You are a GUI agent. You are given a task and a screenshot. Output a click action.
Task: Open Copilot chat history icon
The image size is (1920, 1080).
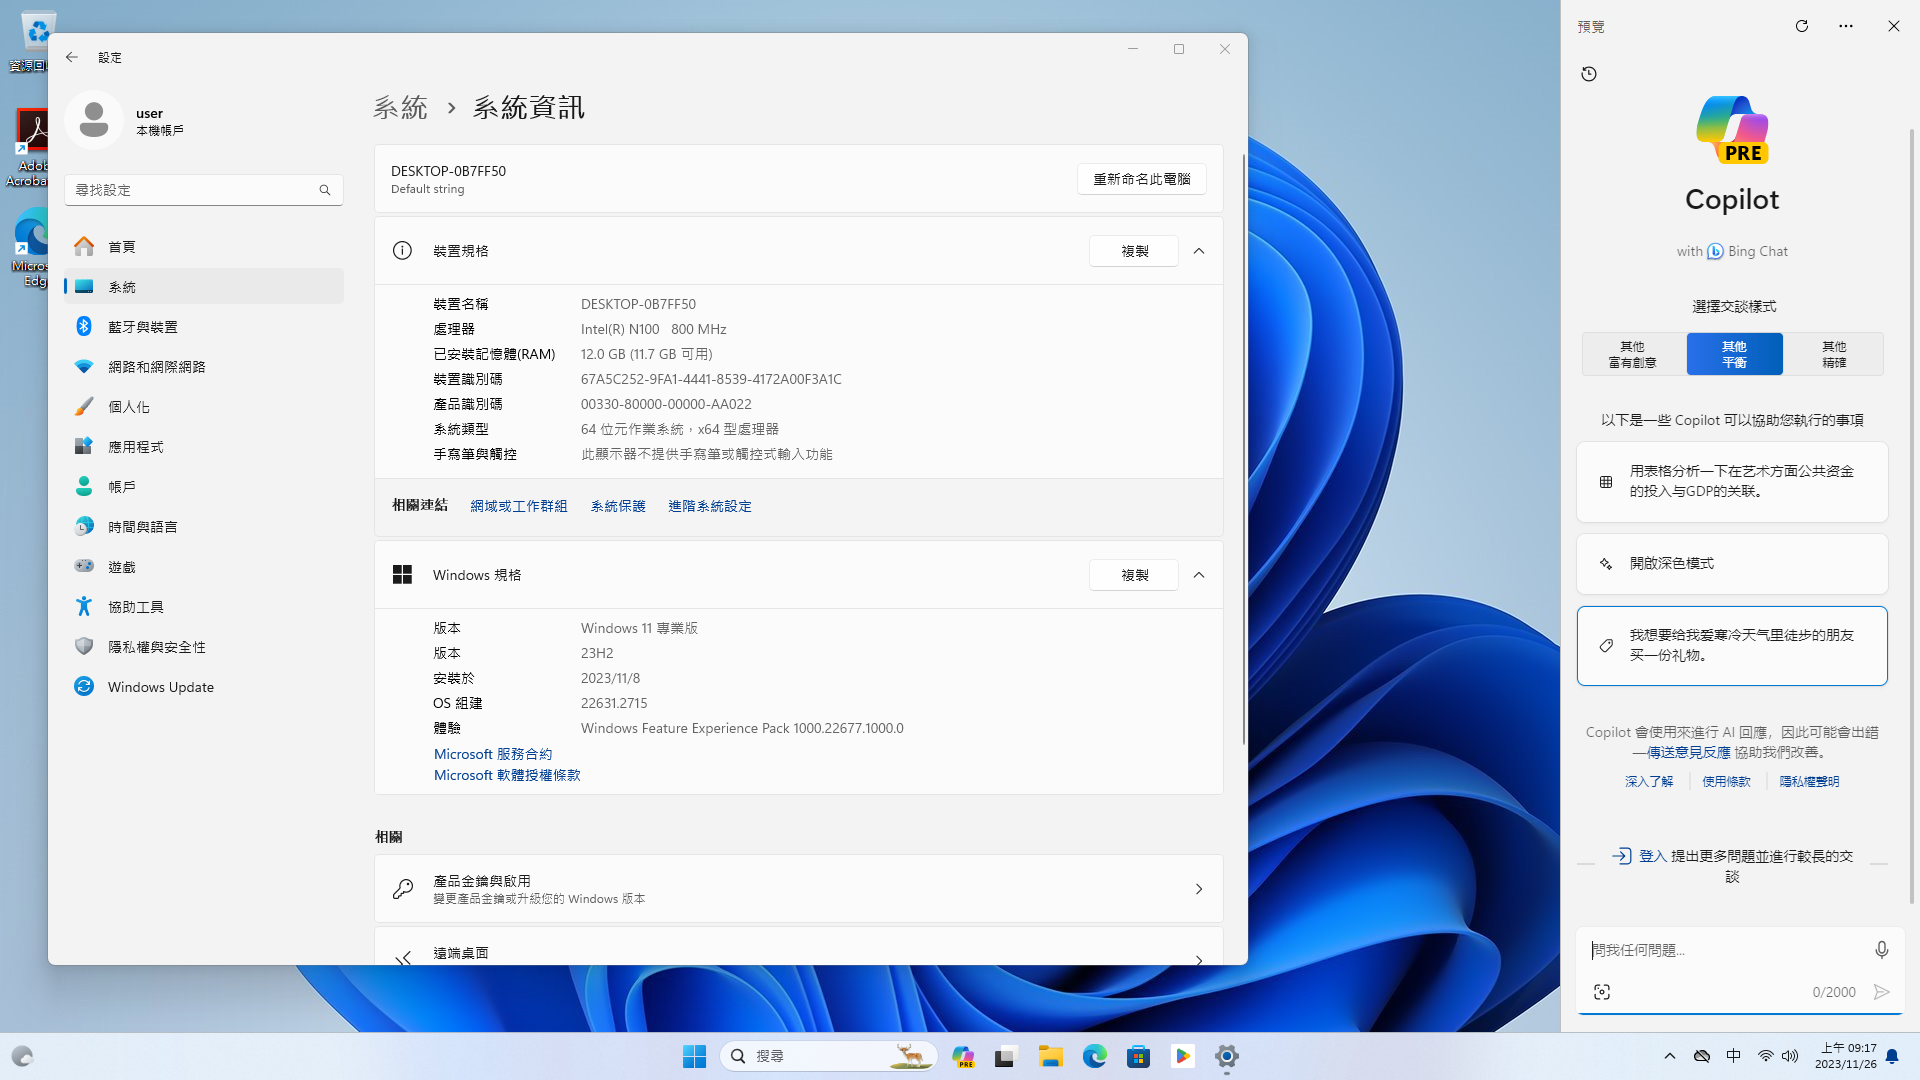pyautogui.click(x=1589, y=74)
